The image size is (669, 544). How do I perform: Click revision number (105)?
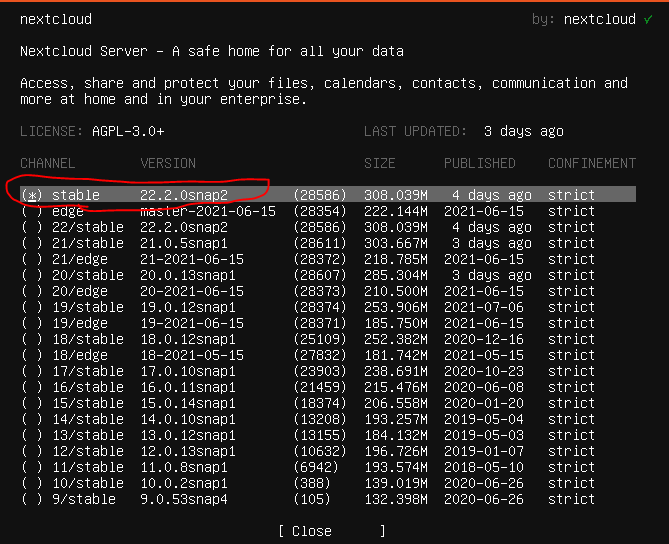click(x=311, y=499)
